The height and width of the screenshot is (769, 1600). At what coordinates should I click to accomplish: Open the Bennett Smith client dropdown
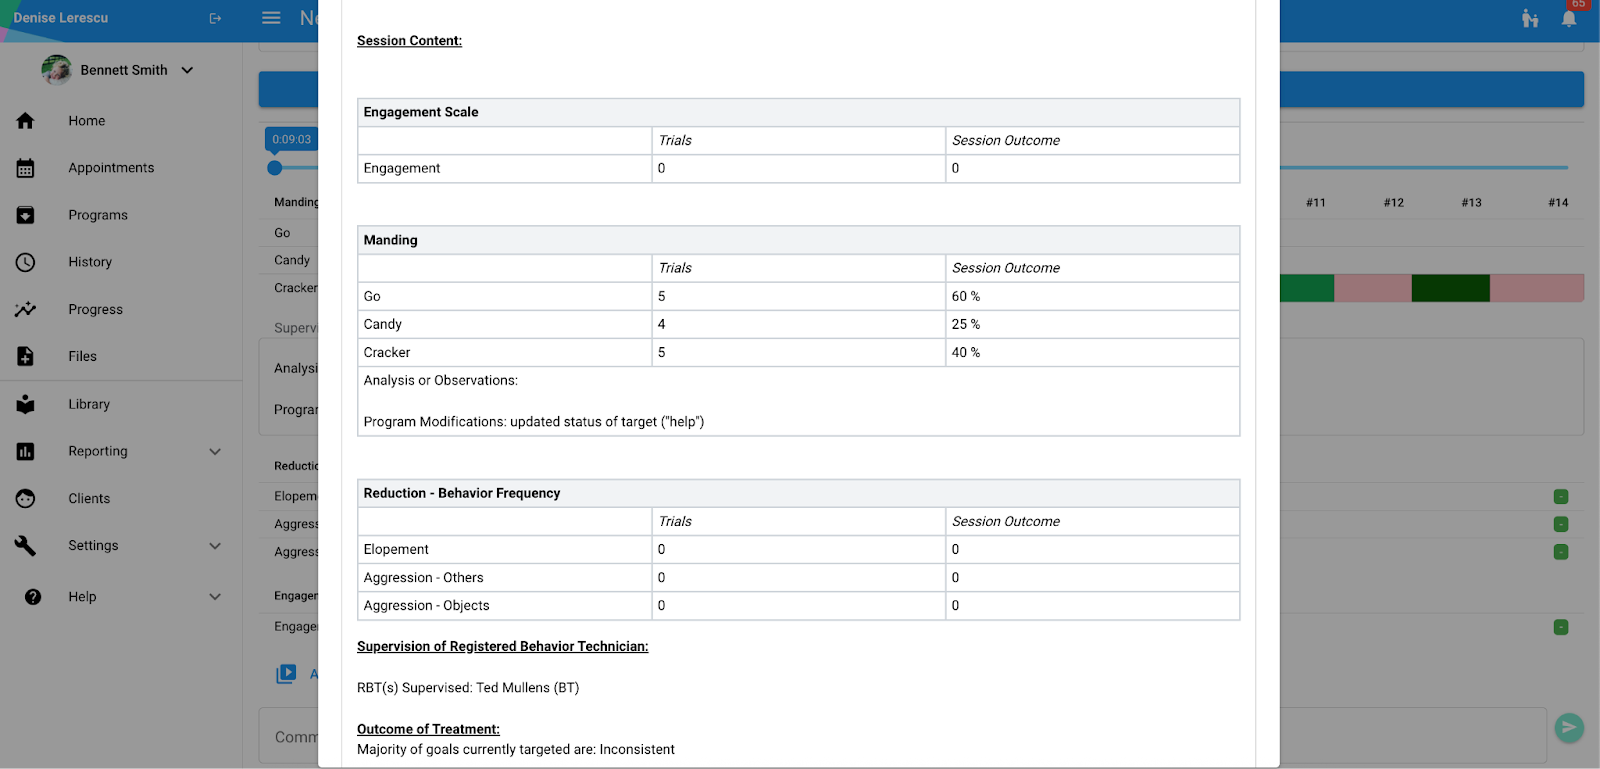tap(187, 70)
